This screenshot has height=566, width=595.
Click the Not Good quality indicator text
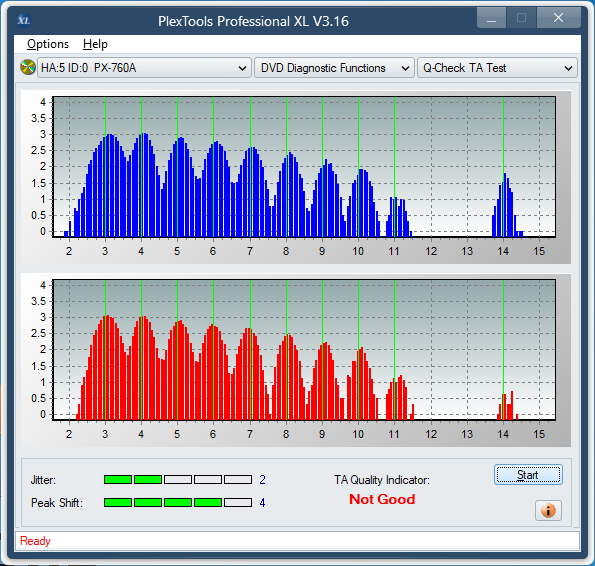click(382, 499)
